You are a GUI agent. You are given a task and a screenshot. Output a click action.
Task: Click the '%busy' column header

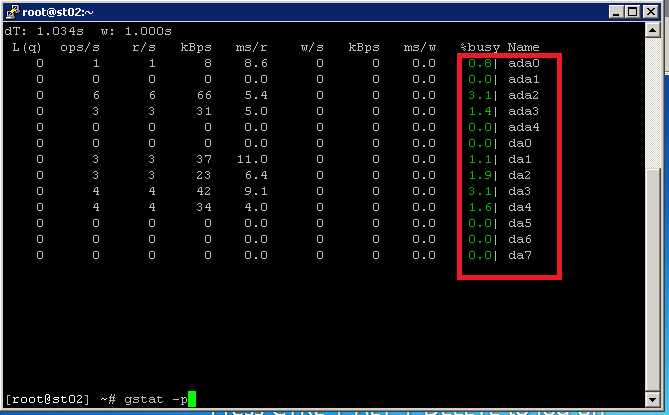point(480,47)
